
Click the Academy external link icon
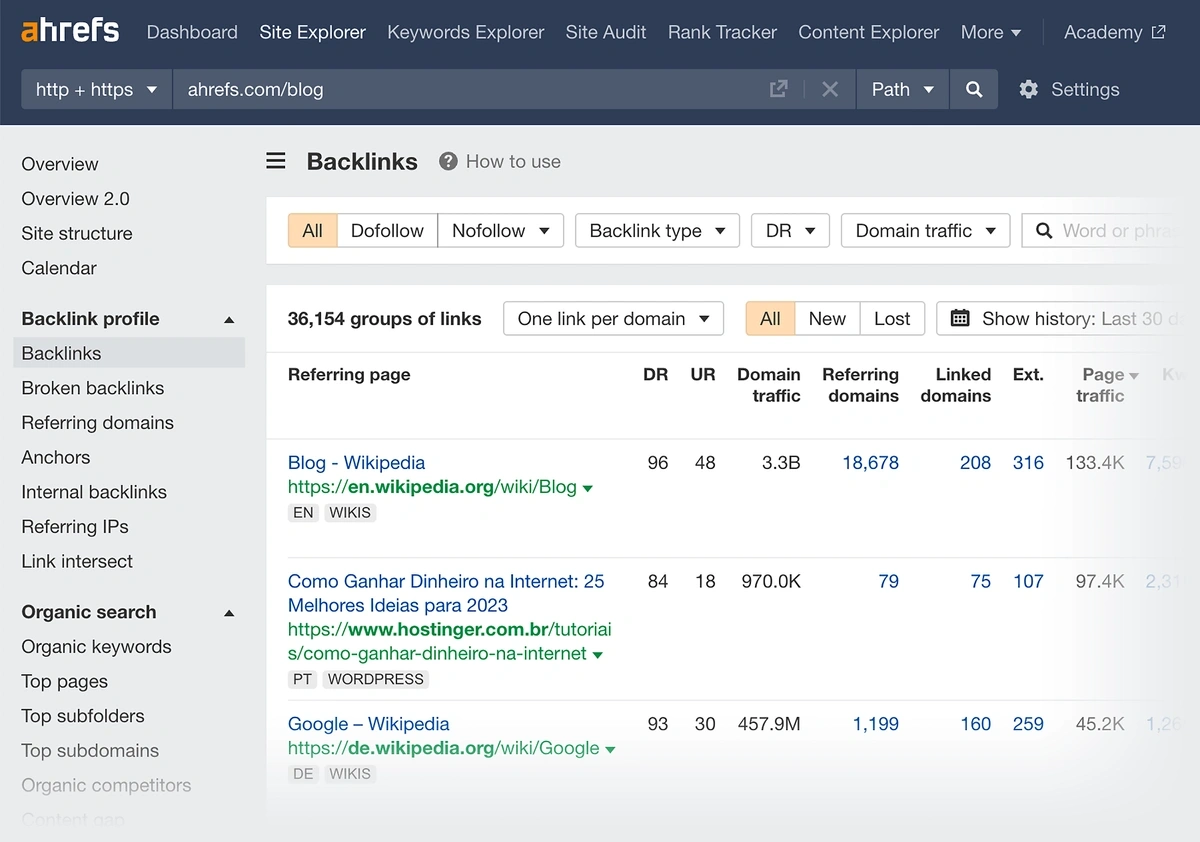click(1158, 32)
